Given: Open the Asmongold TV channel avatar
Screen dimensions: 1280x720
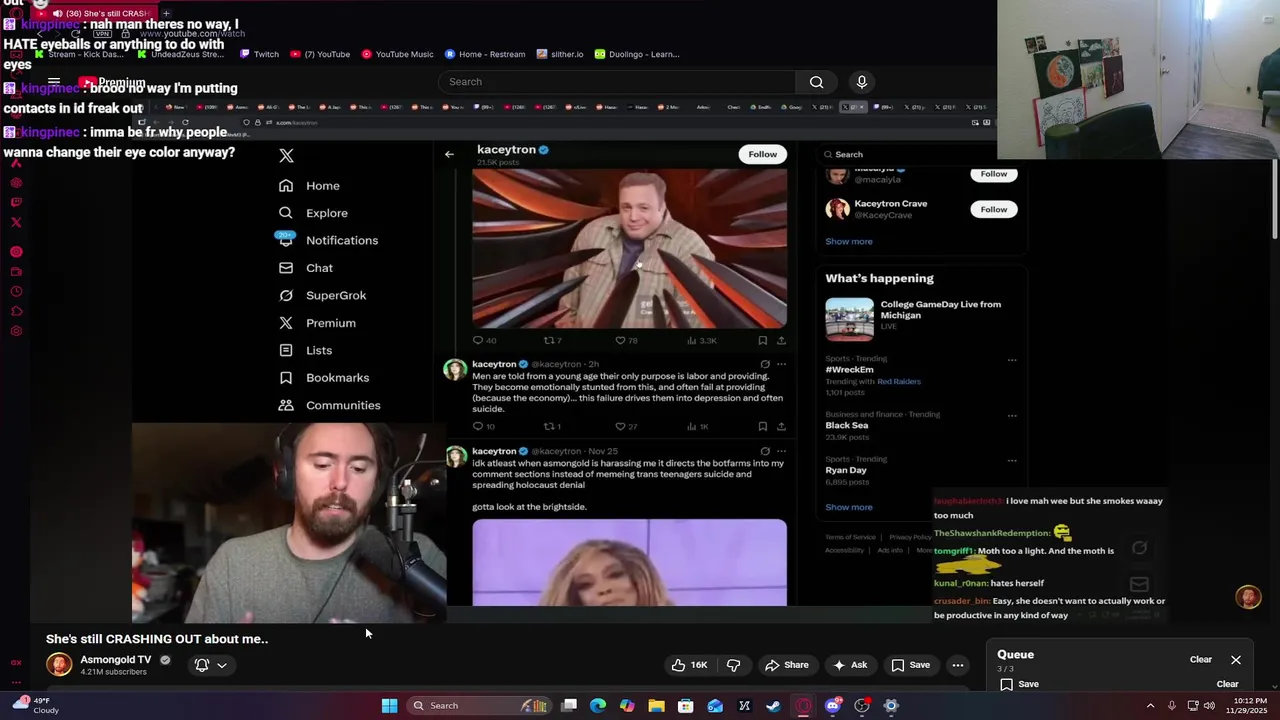Looking at the screenshot, I should [59, 665].
